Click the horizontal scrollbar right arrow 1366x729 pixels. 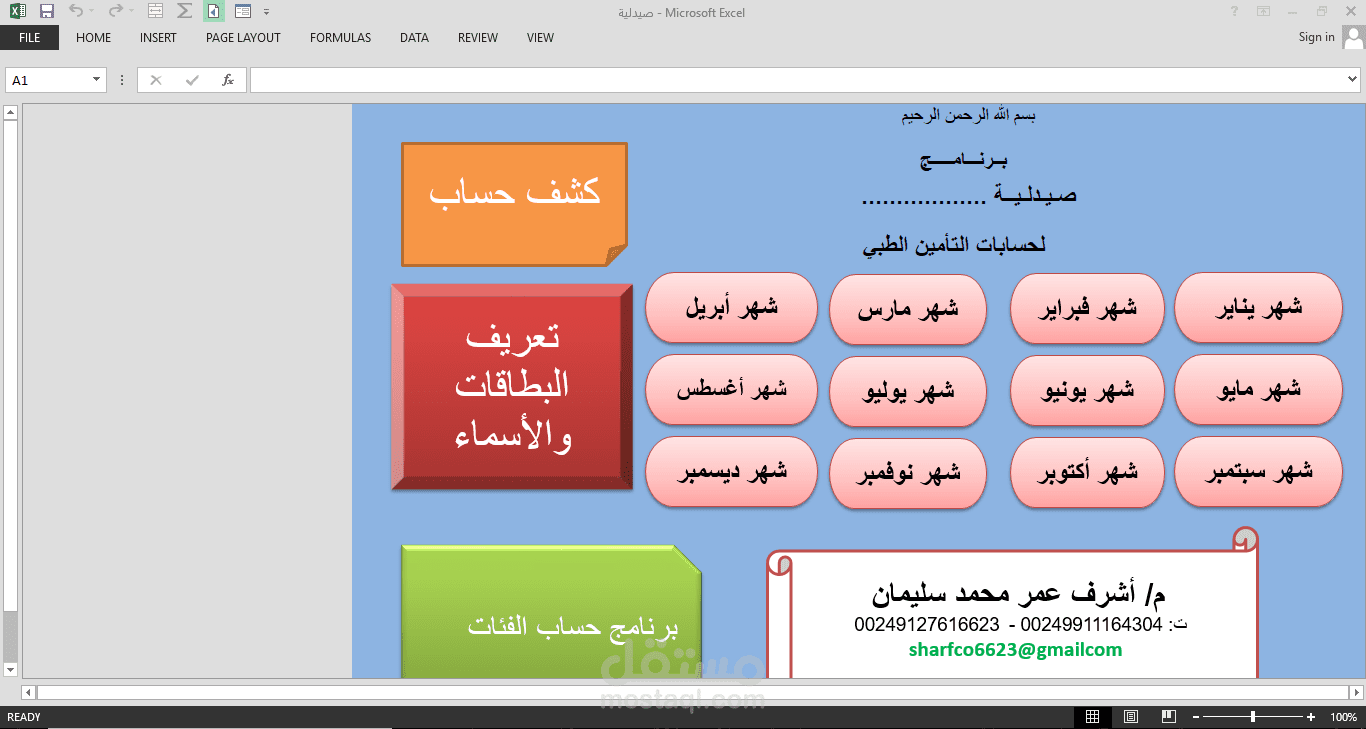pos(1356,692)
